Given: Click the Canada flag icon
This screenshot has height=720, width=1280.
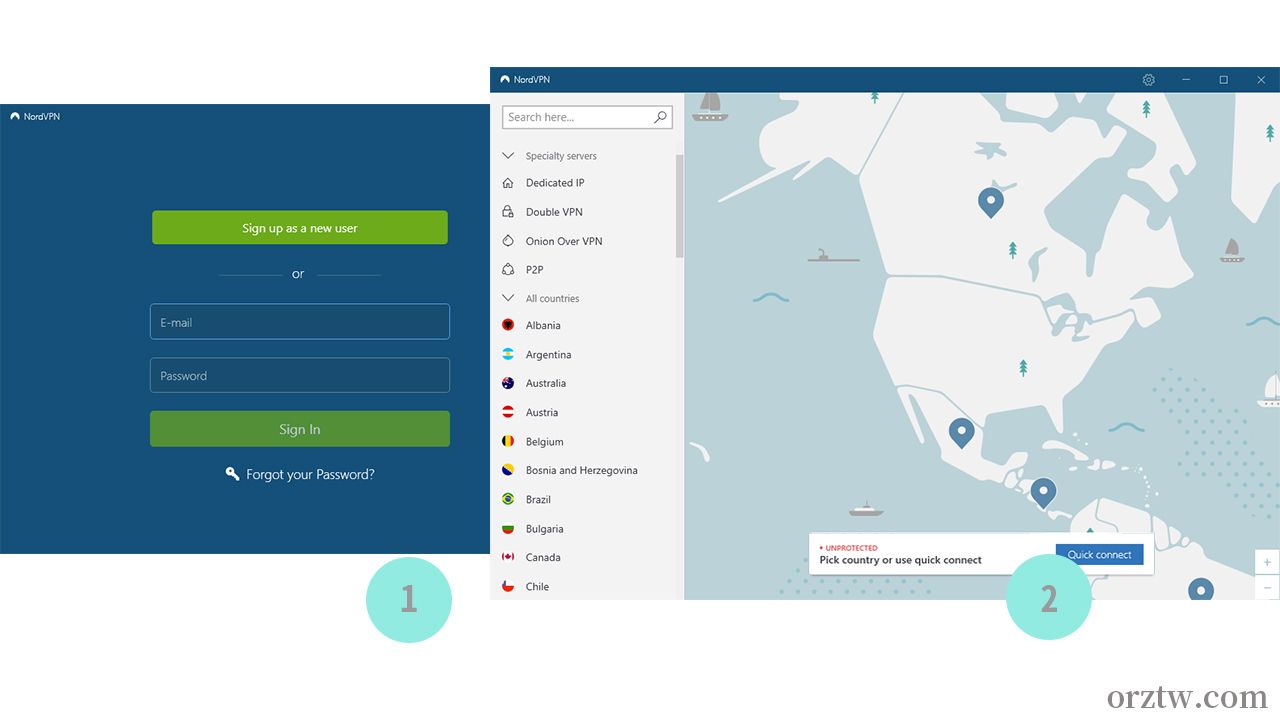Looking at the screenshot, I should (508, 557).
